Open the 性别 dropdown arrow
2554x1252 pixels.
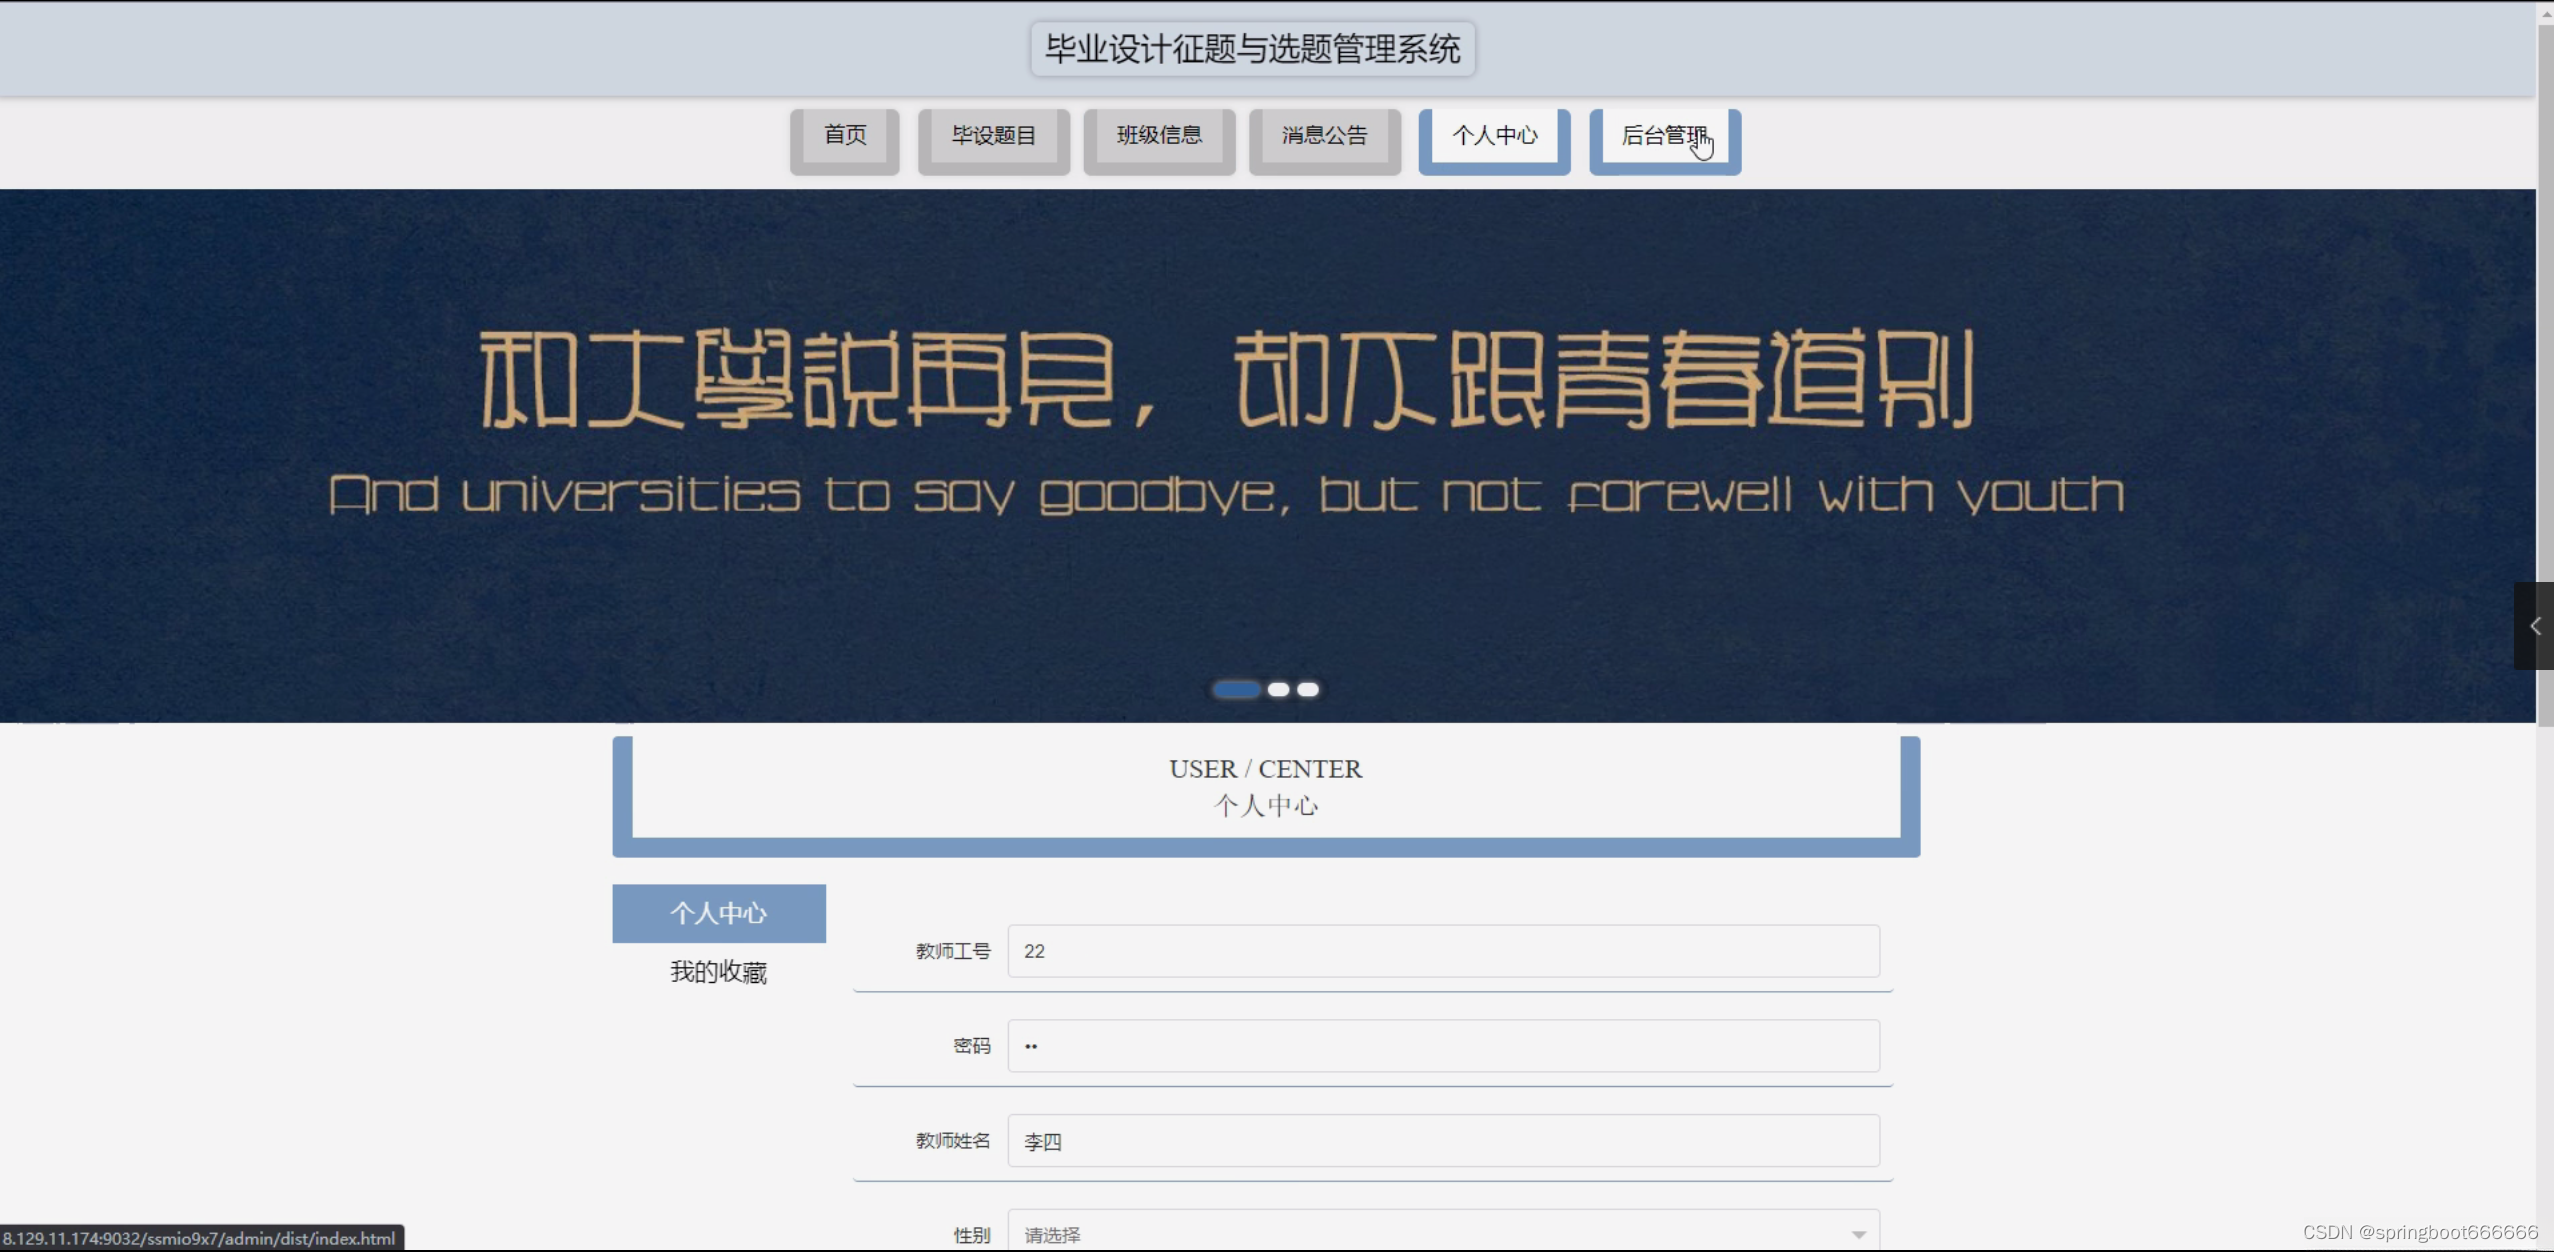tap(1858, 1234)
